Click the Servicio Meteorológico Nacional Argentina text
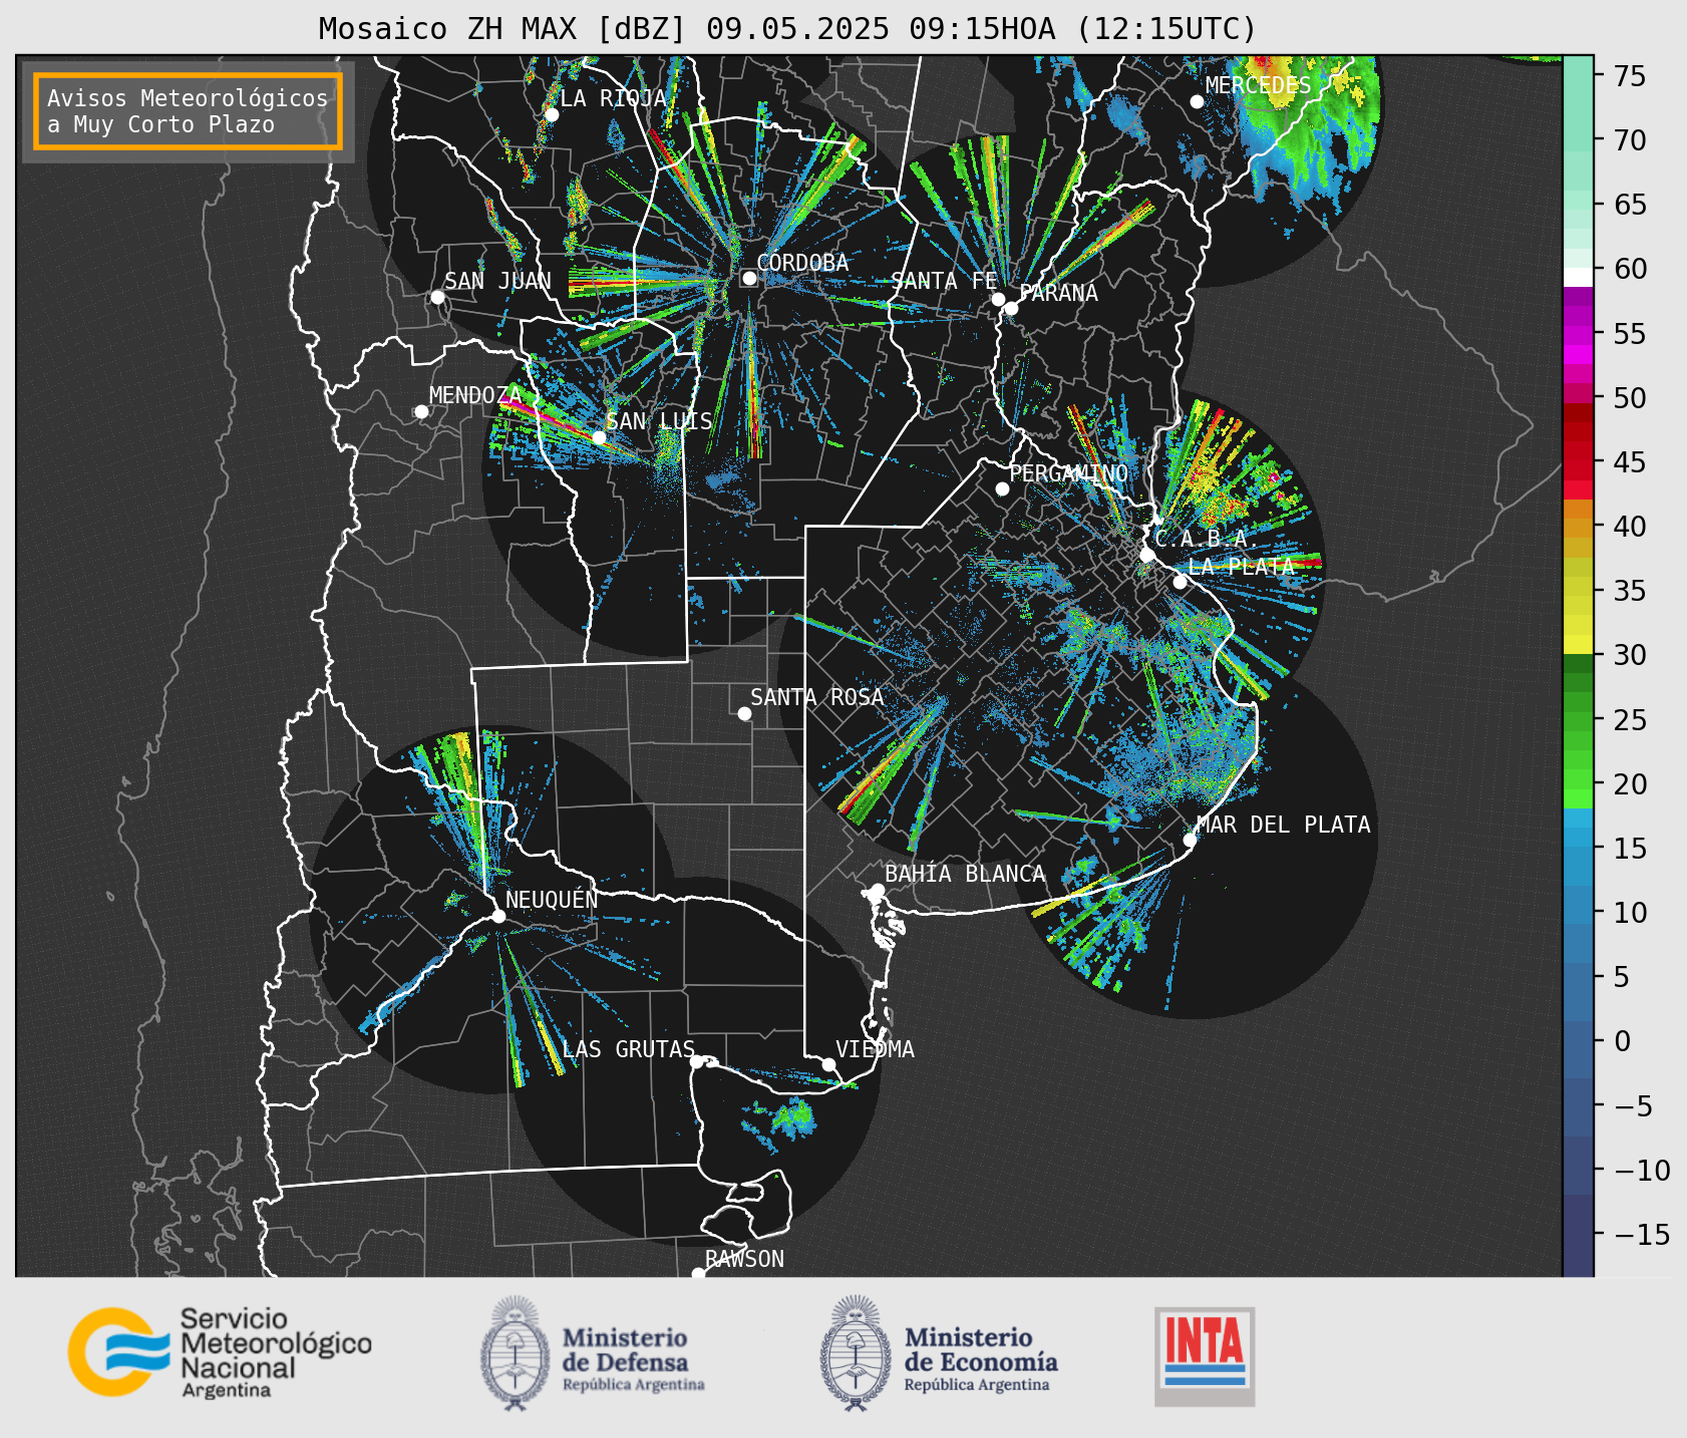 click(x=275, y=1353)
